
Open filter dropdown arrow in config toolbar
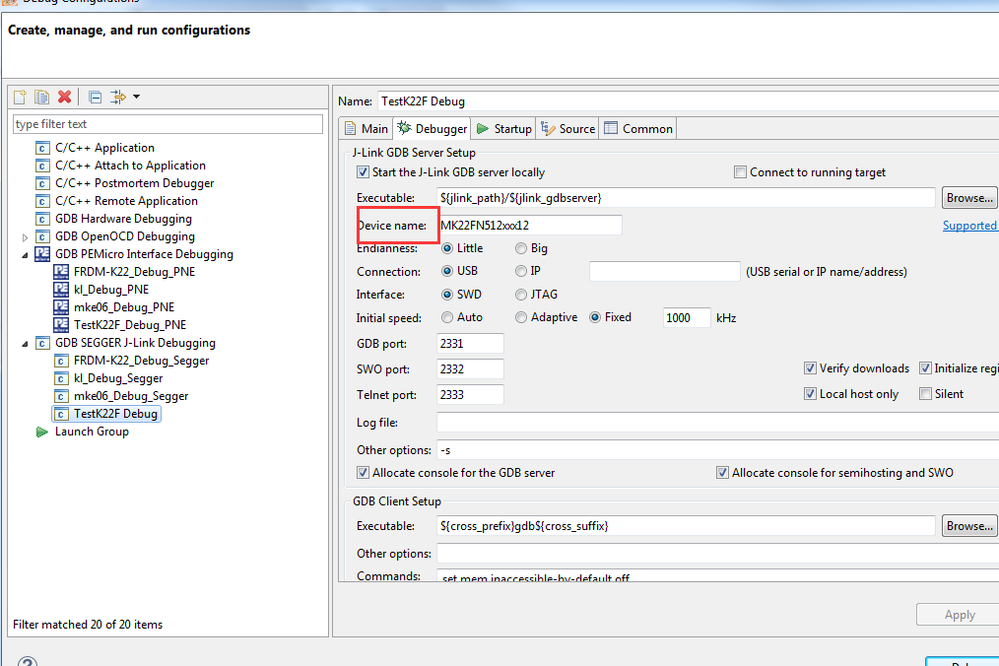136,97
